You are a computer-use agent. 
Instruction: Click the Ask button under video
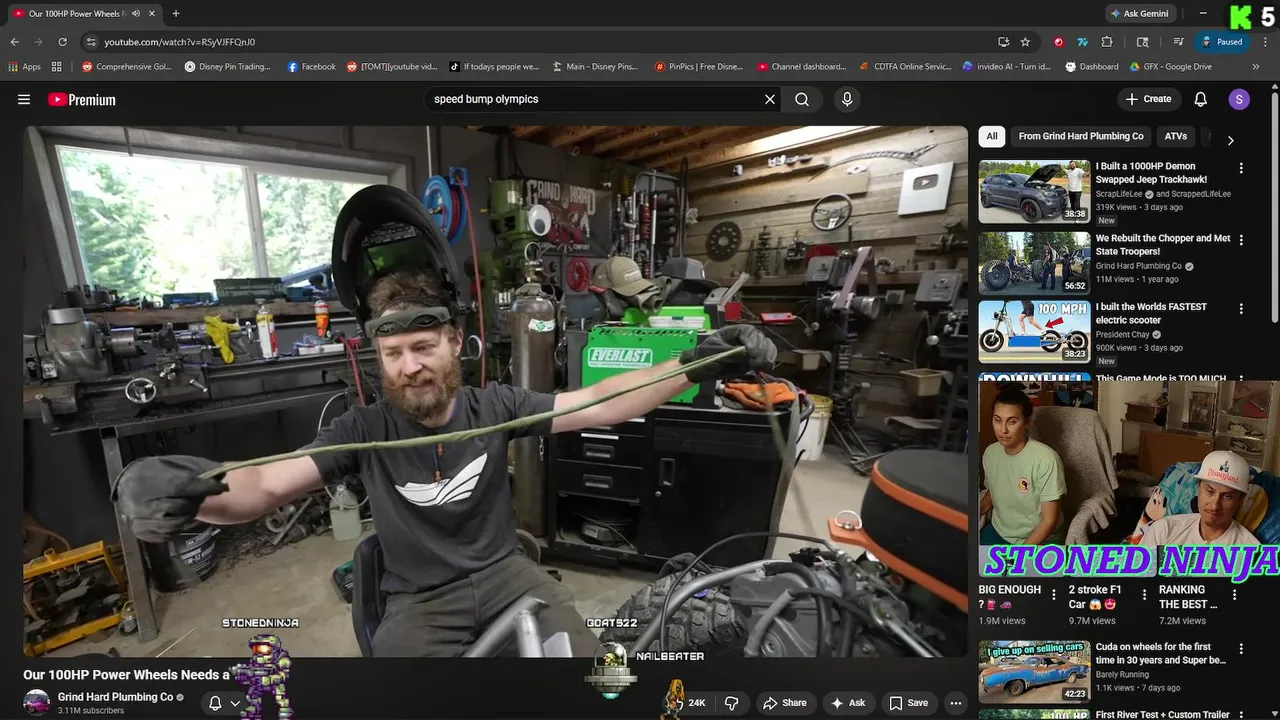848,703
